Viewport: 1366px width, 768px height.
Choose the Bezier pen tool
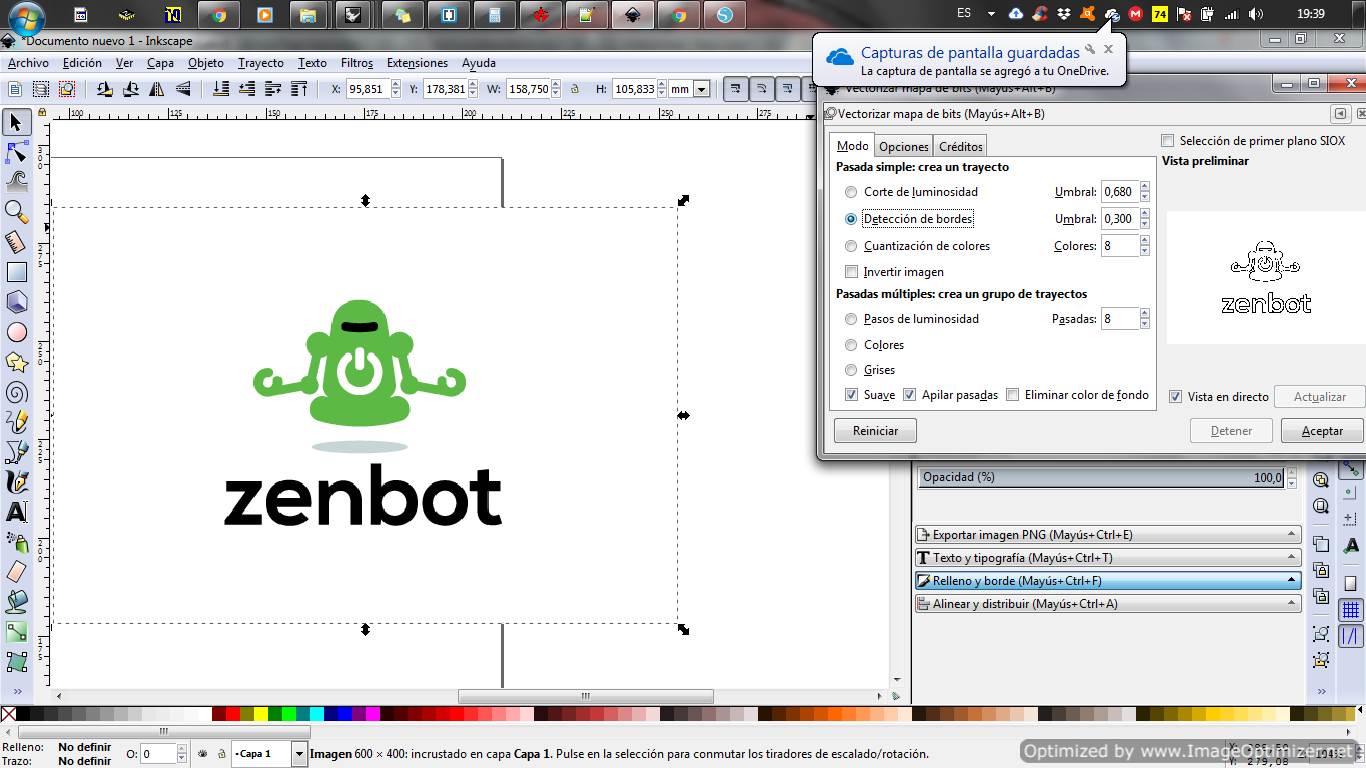tap(16, 452)
